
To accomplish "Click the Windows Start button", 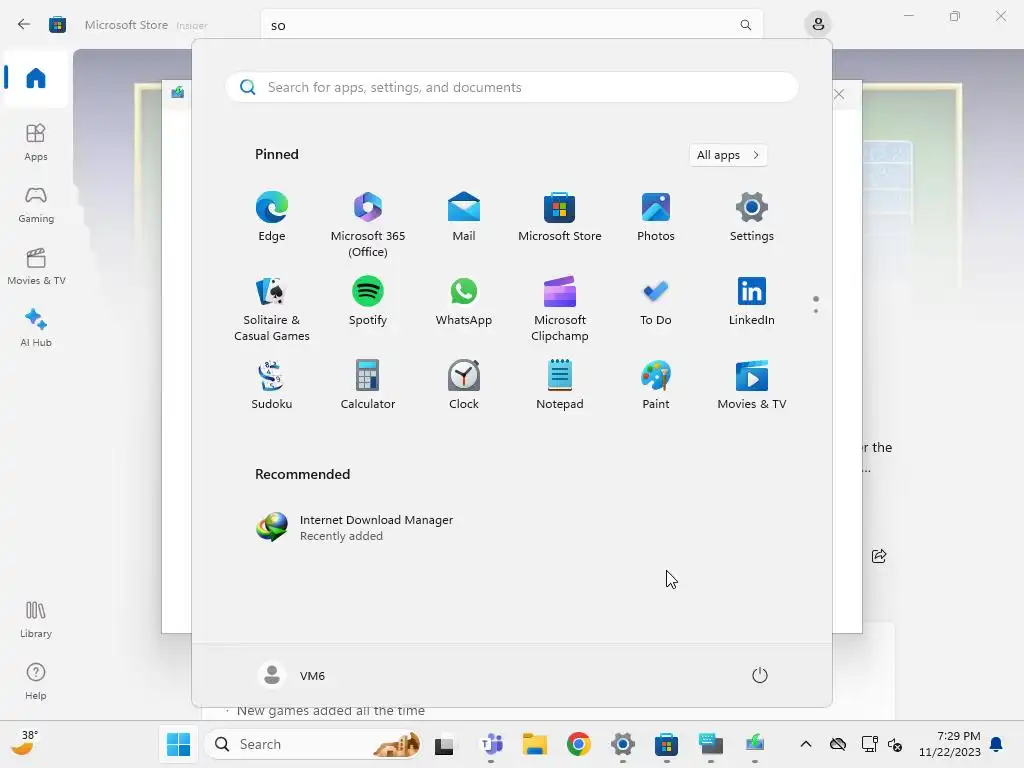I will click(178, 744).
